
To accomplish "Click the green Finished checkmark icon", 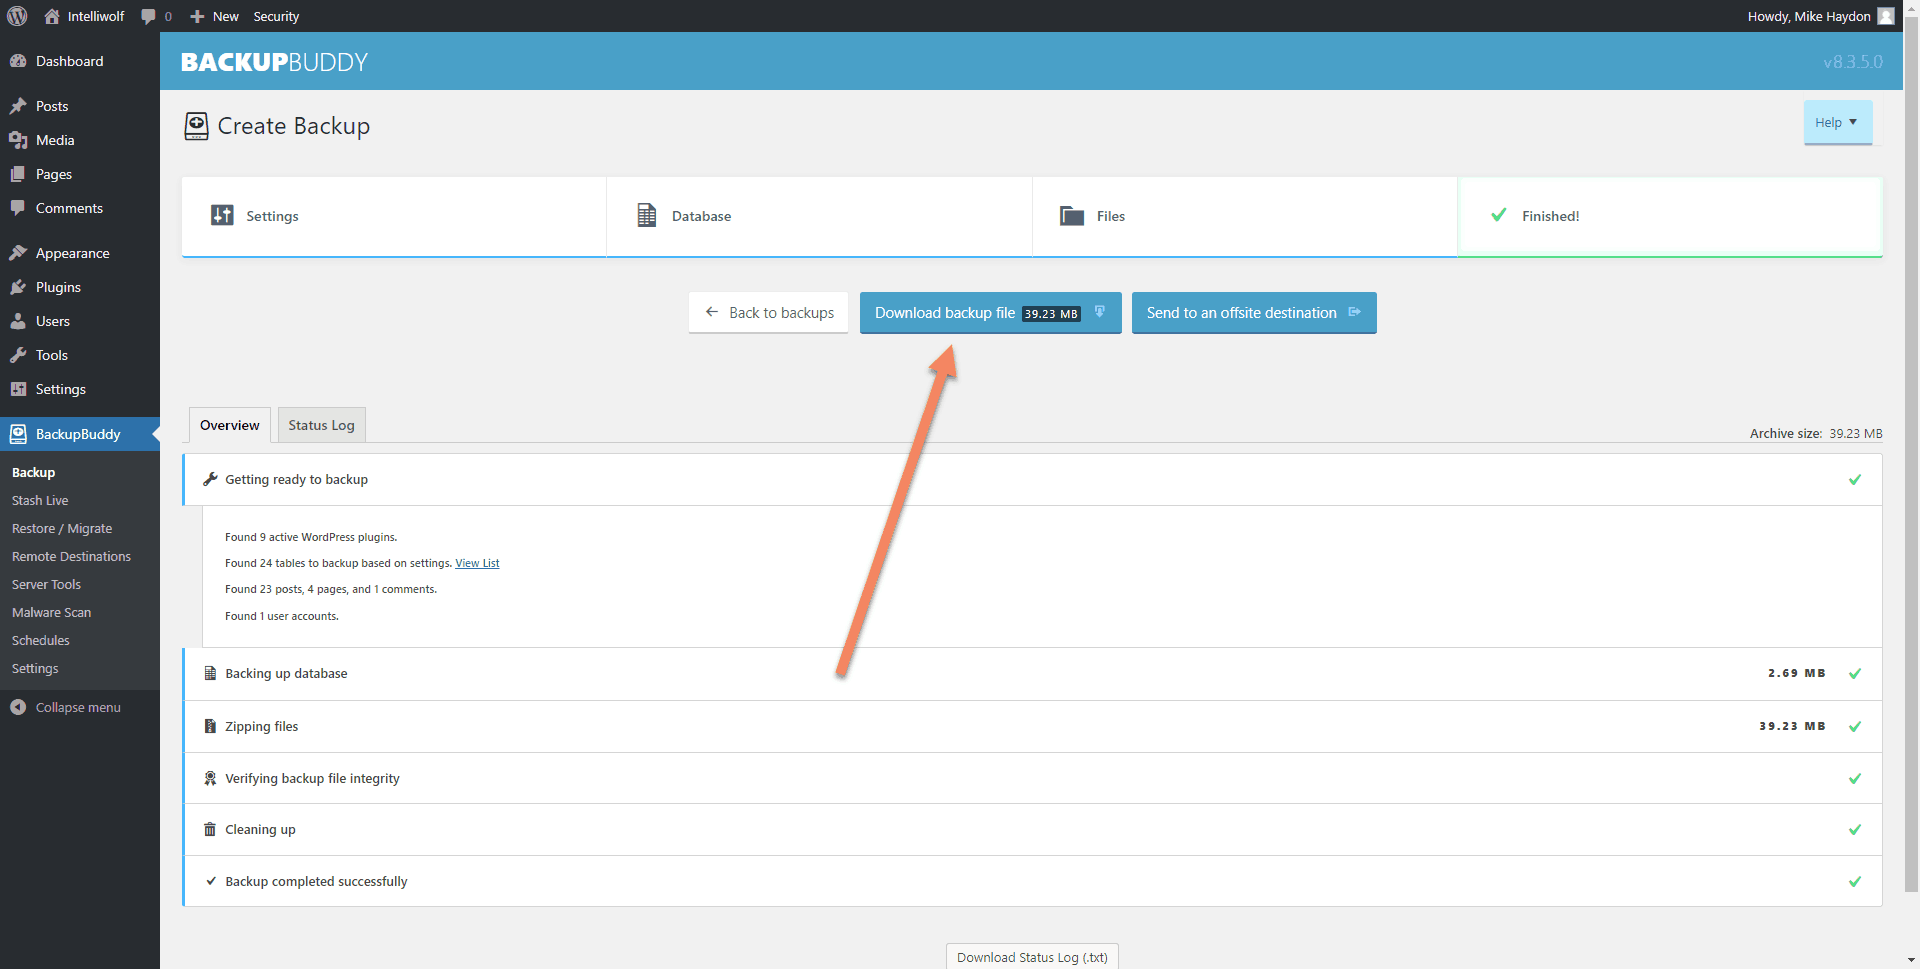I will (1497, 215).
